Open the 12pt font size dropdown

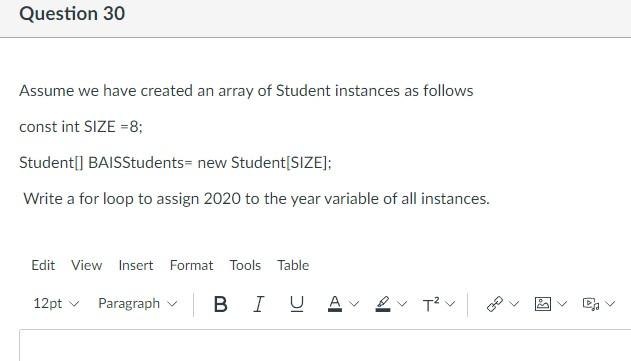pos(56,303)
